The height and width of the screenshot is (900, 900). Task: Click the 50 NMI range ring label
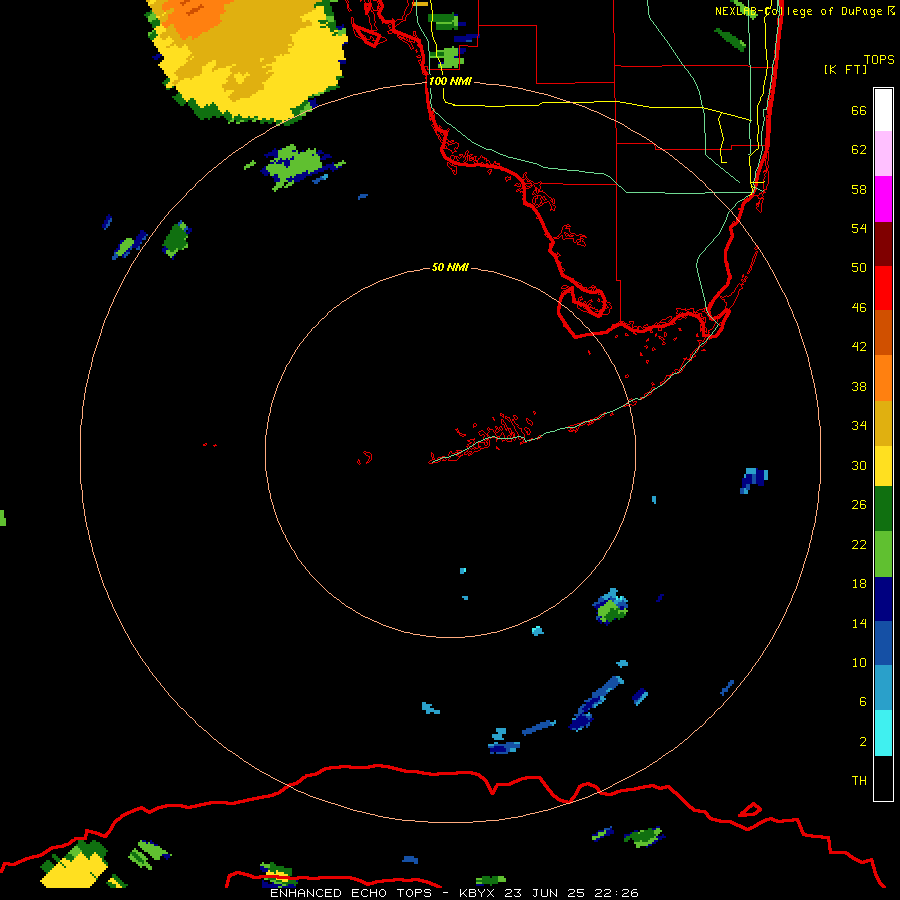pos(450,267)
